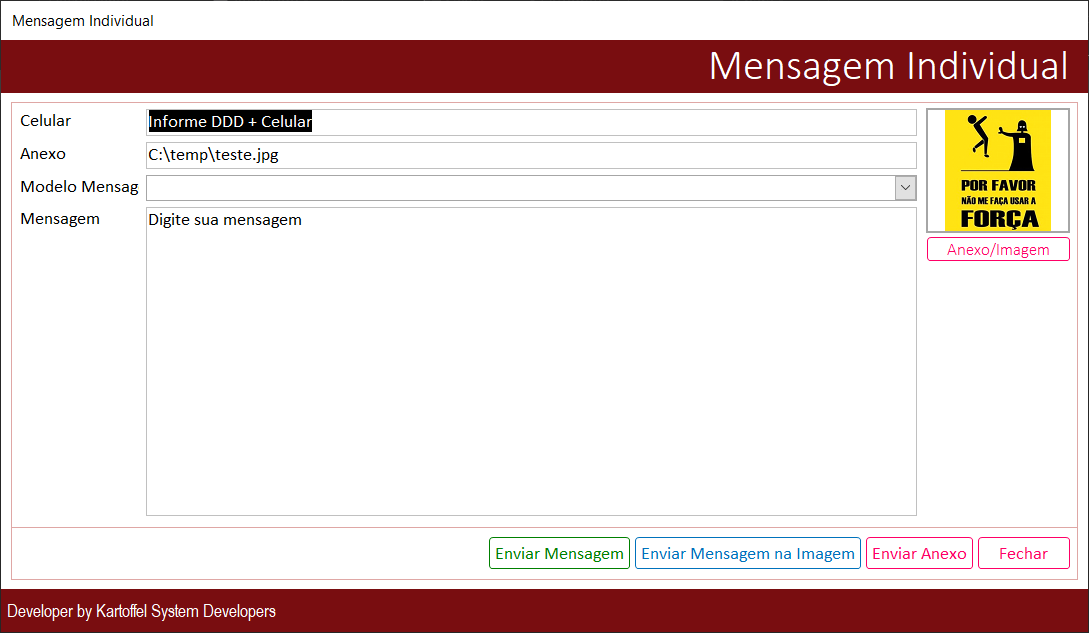Viewport: 1089px width, 633px height.
Task: Click the FORÇA text in preview image
Action: coord(998,218)
